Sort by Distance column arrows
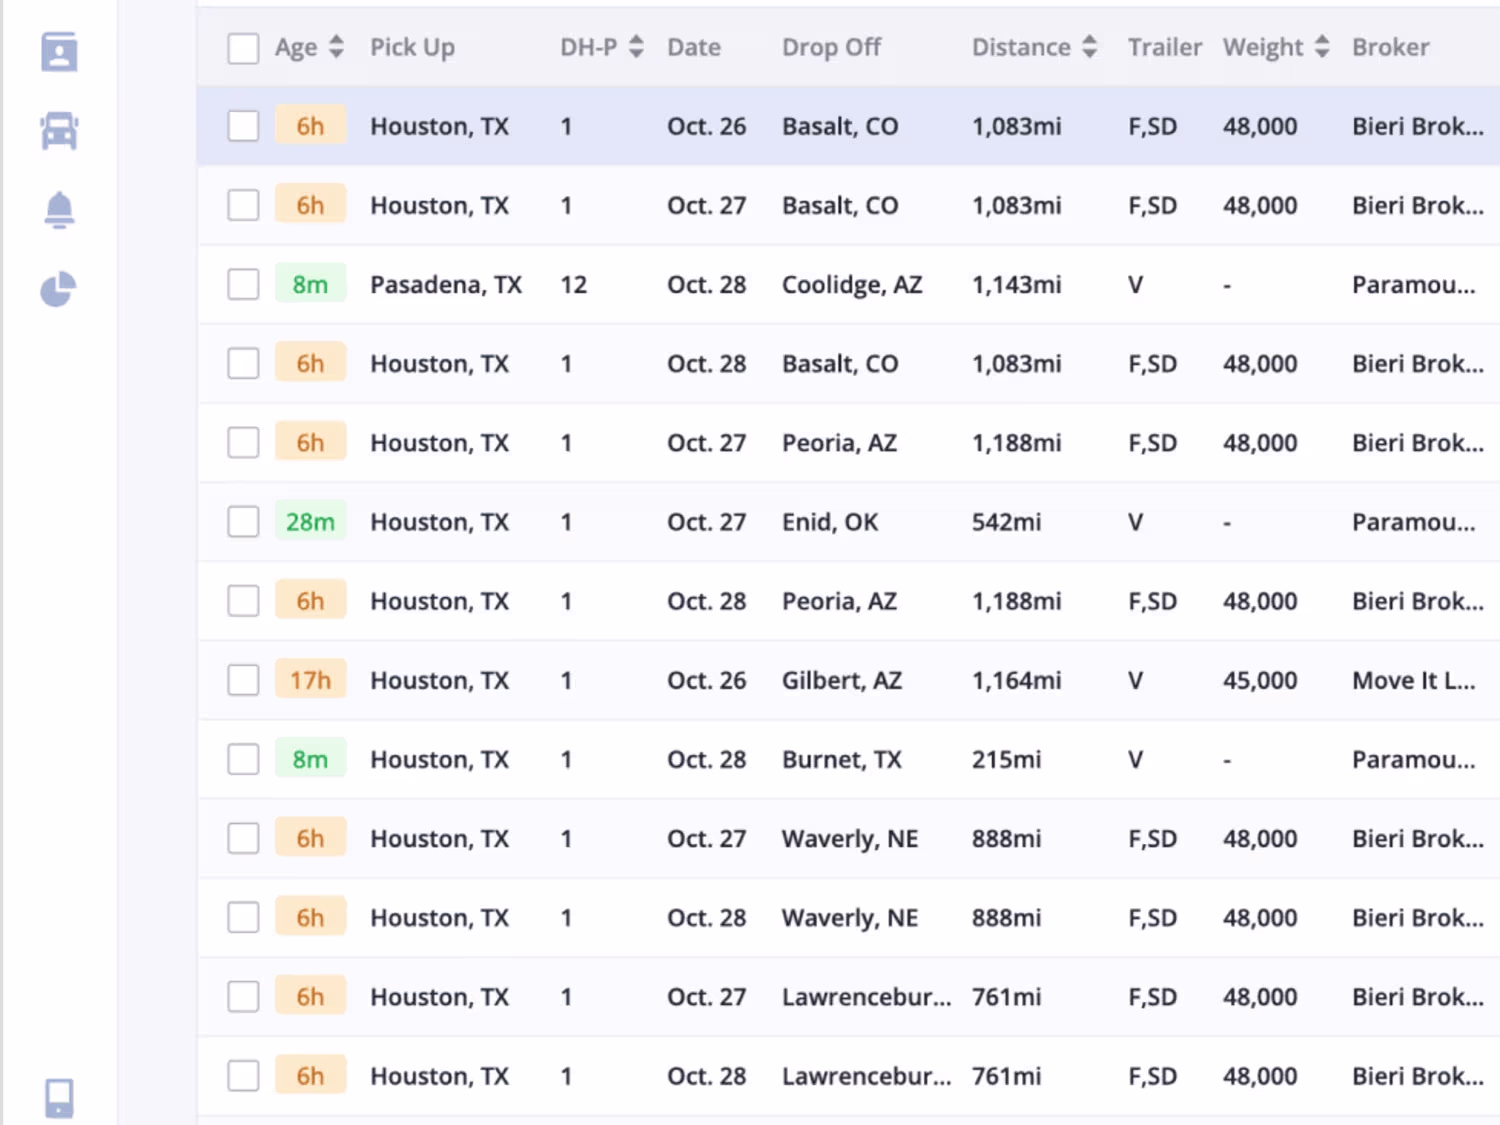This screenshot has width=1500, height=1125. 1089,47
